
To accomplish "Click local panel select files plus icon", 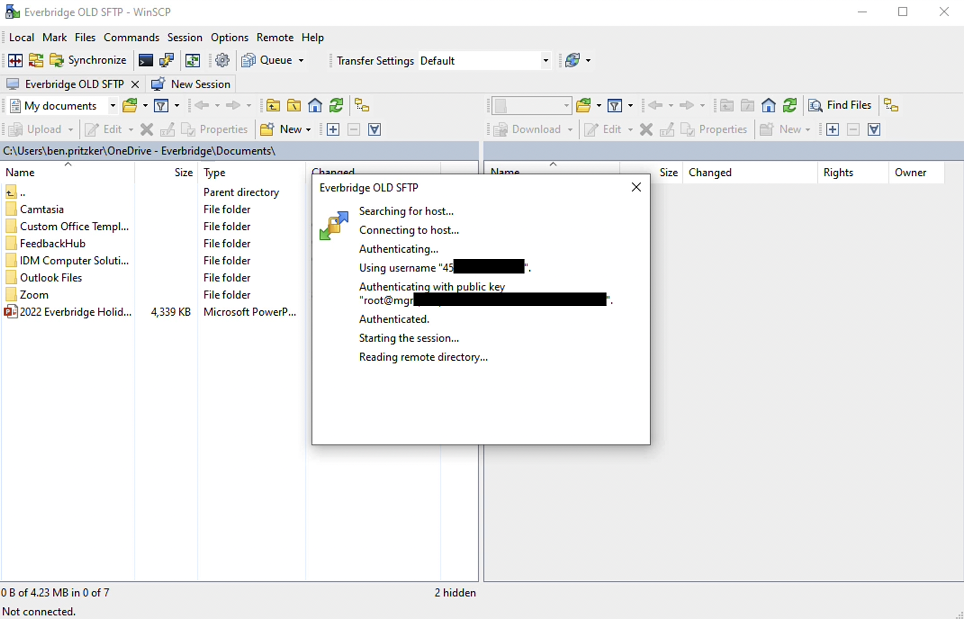I will [x=333, y=130].
